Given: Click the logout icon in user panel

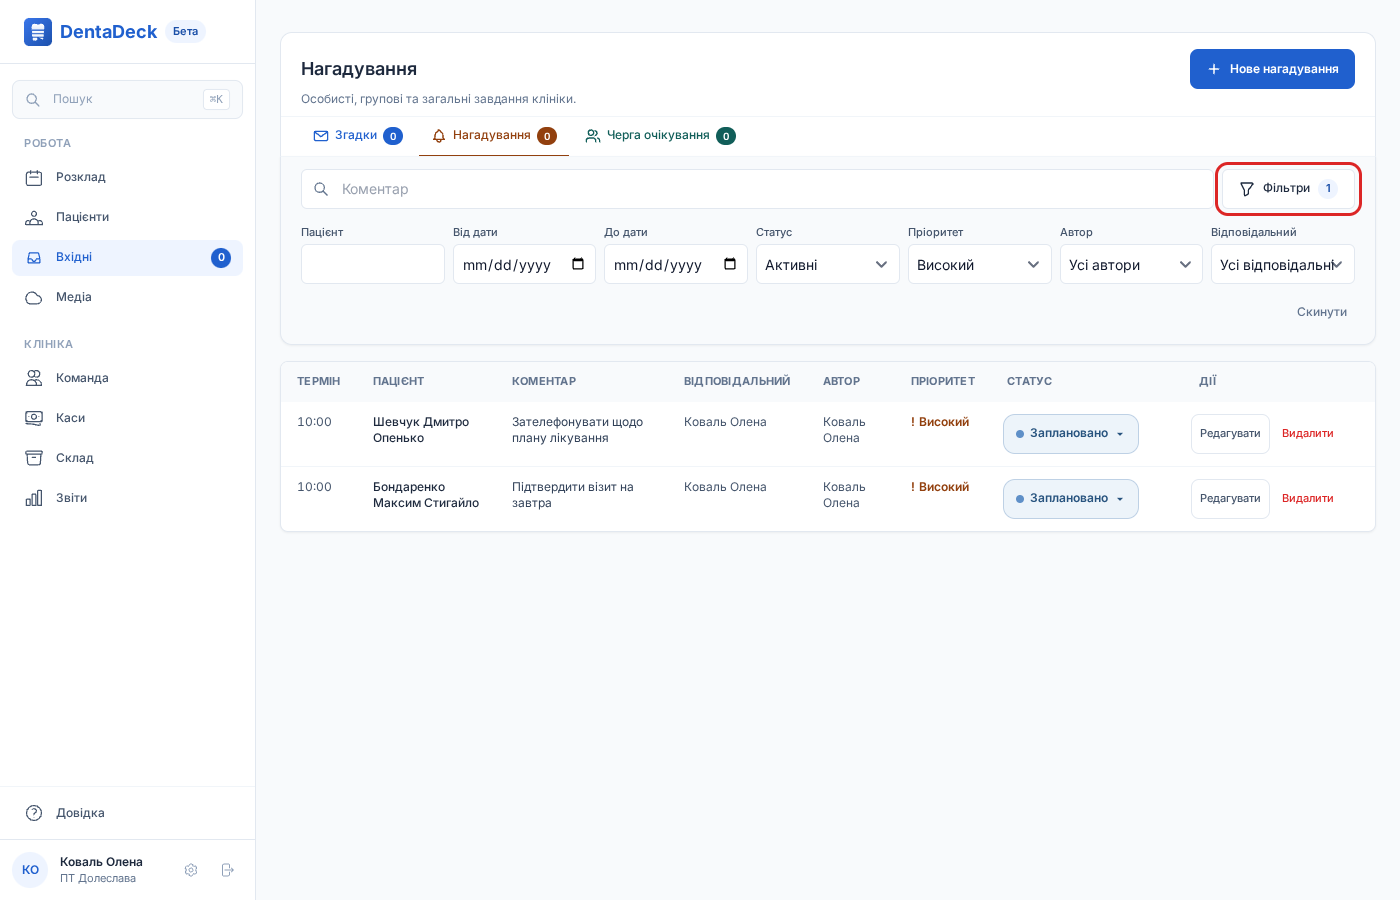Looking at the screenshot, I should click(227, 870).
